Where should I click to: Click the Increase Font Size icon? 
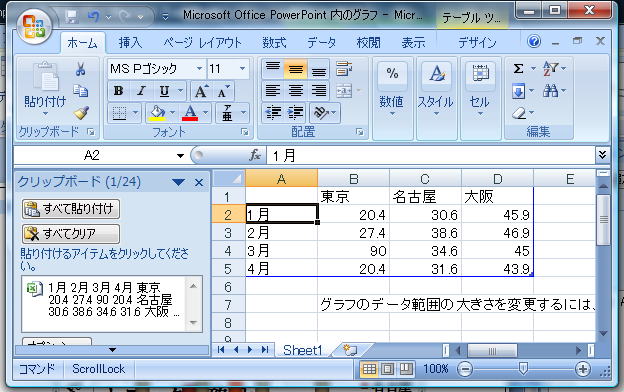(x=201, y=91)
